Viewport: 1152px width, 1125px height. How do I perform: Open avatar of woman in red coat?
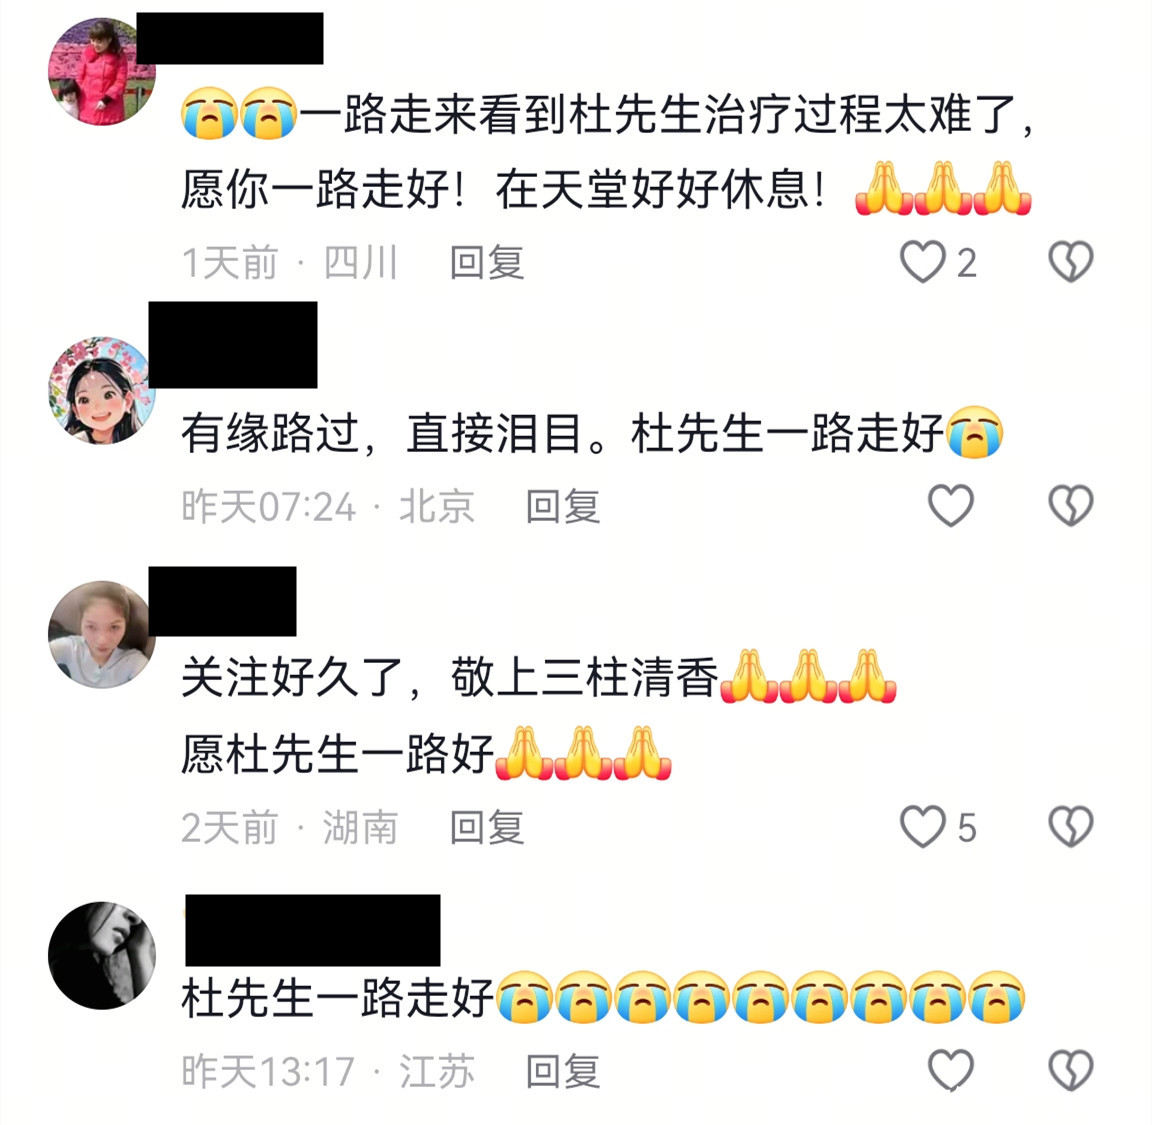pos(101,72)
